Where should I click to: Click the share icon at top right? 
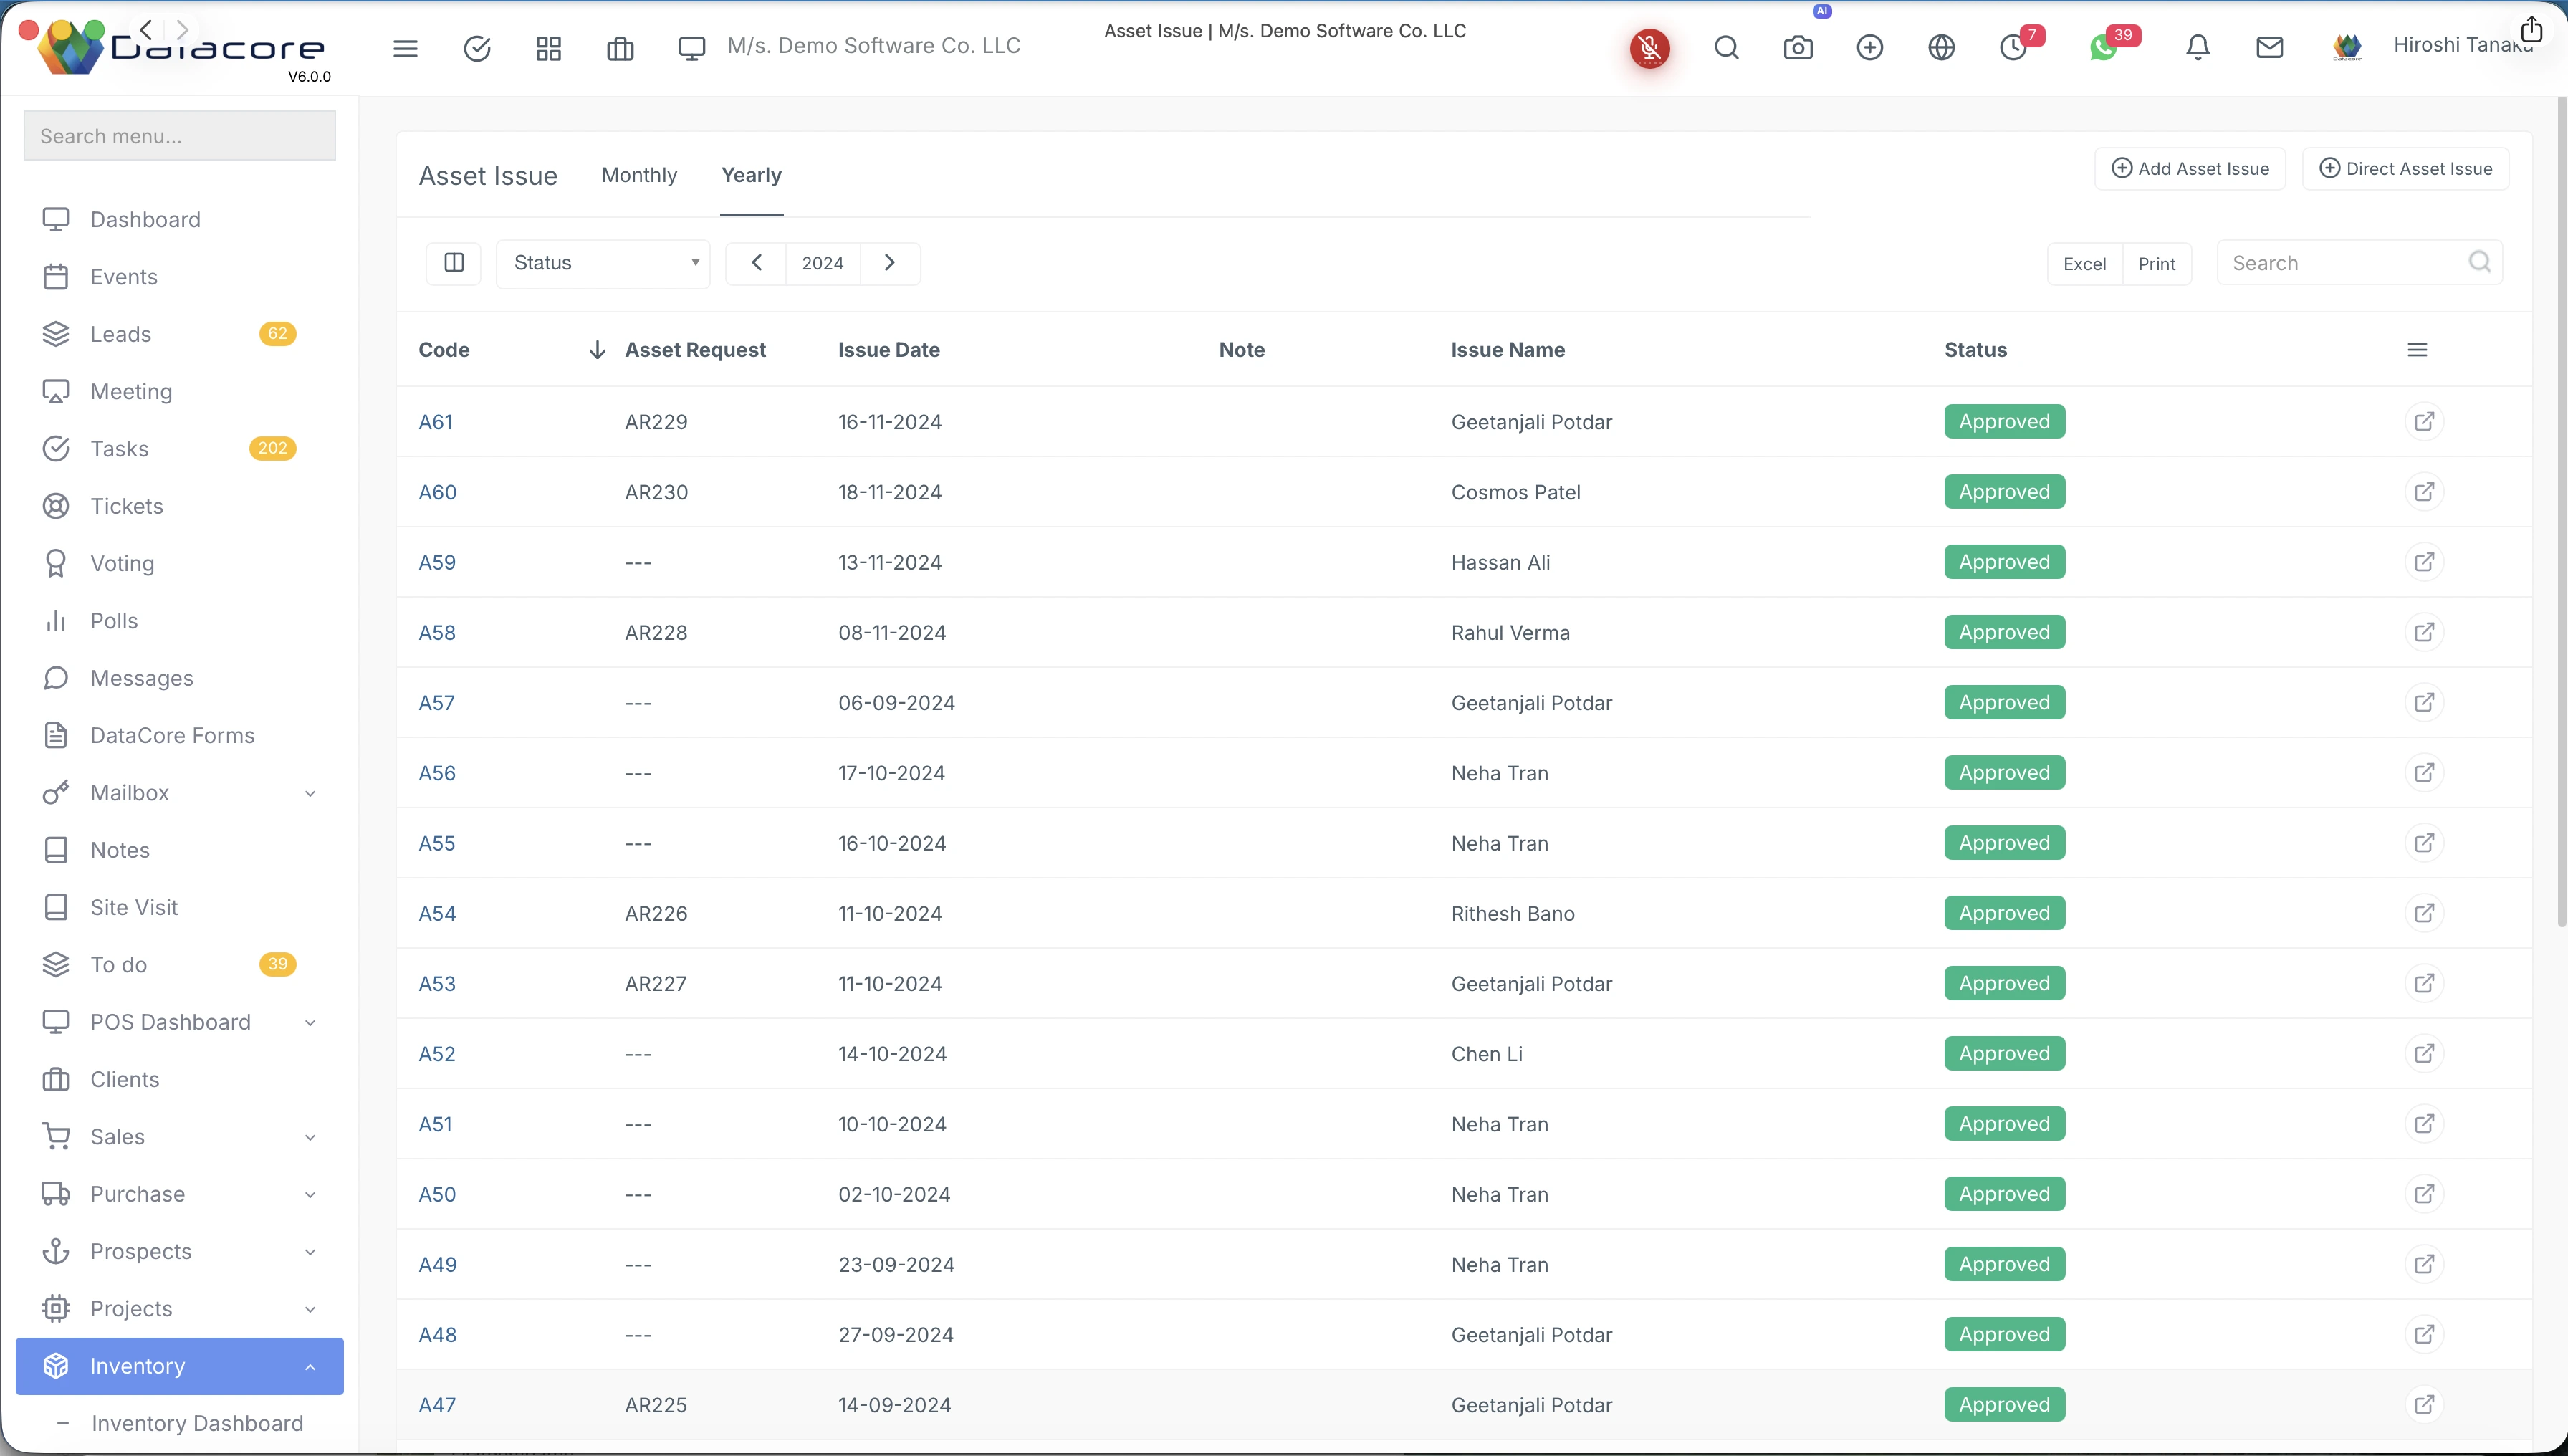(2531, 29)
